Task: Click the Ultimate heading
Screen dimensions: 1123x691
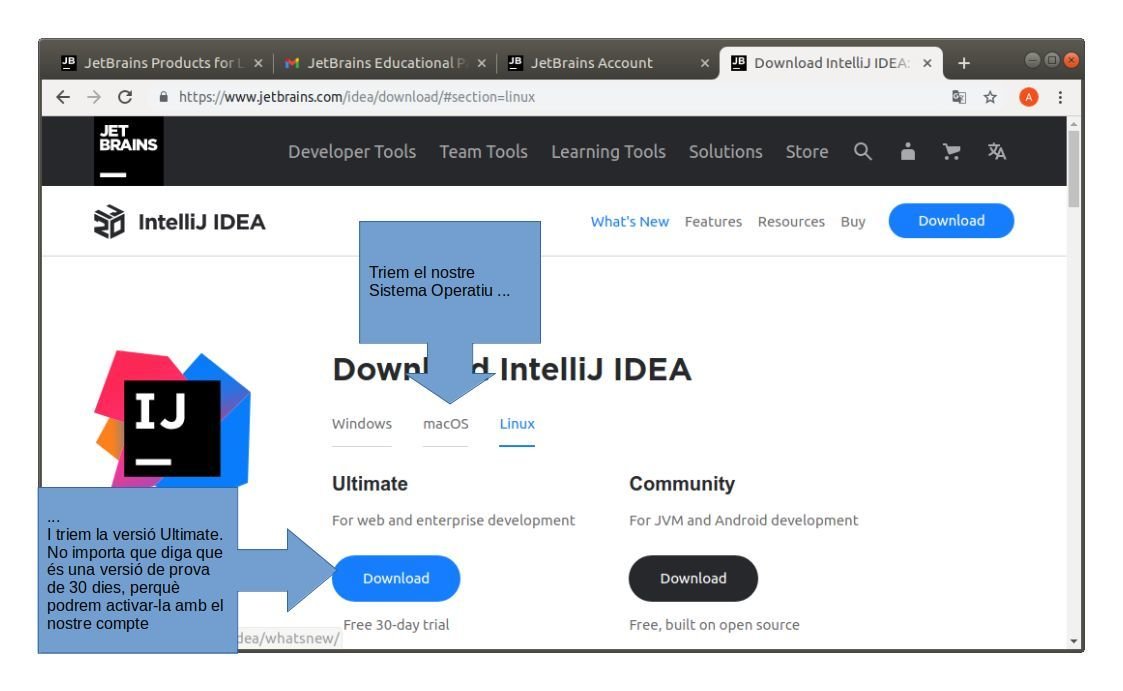Action: [370, 484]
